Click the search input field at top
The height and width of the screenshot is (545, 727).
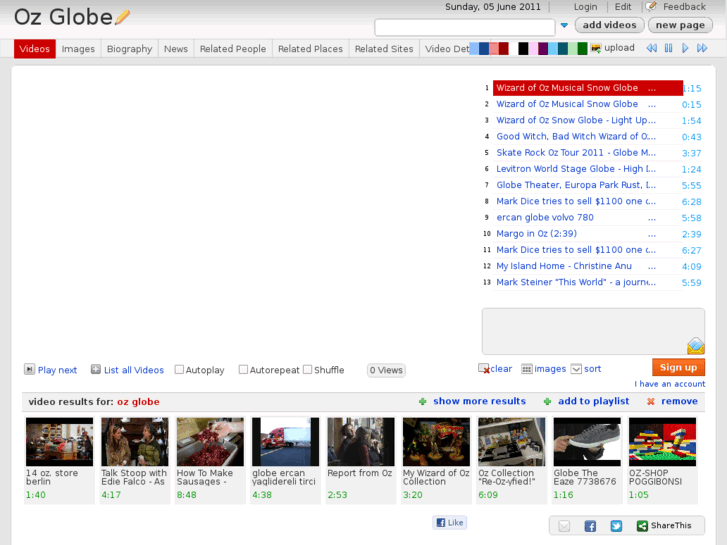pyautogui.click(x=465, y=27)
